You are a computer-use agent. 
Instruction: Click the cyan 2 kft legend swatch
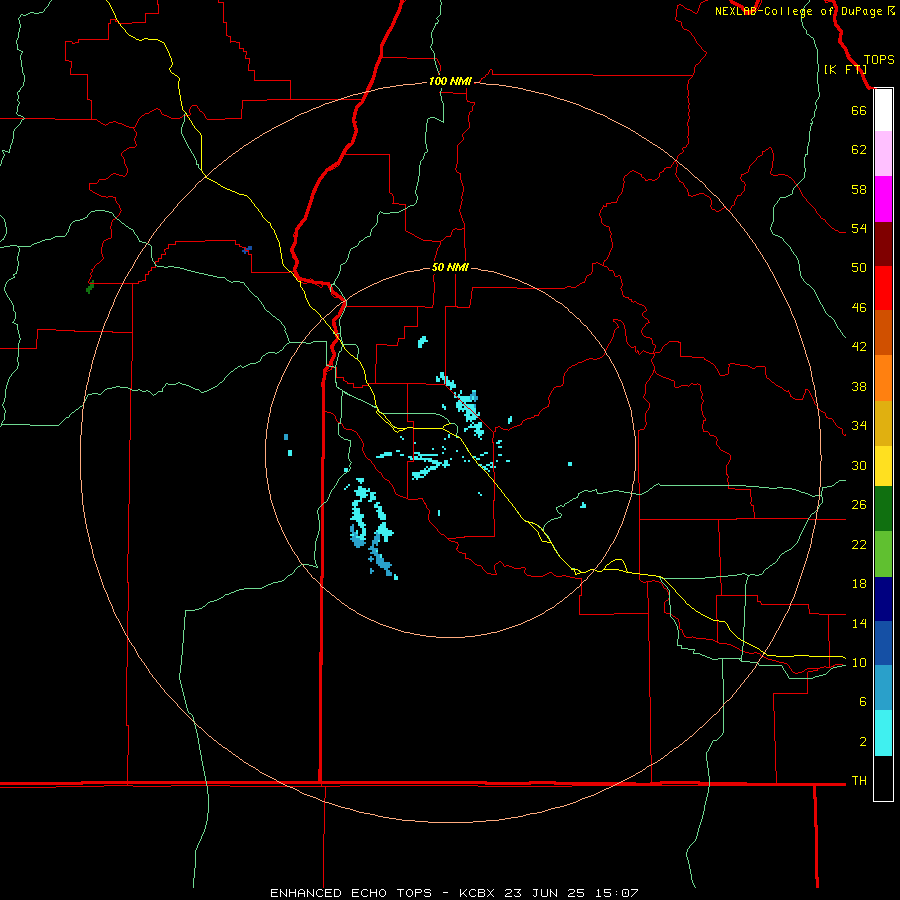click(x=883, y=733)
